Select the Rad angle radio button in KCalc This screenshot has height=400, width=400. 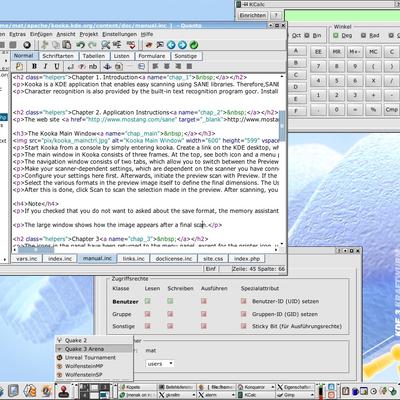pyautogui.click(x=364, y=35)
